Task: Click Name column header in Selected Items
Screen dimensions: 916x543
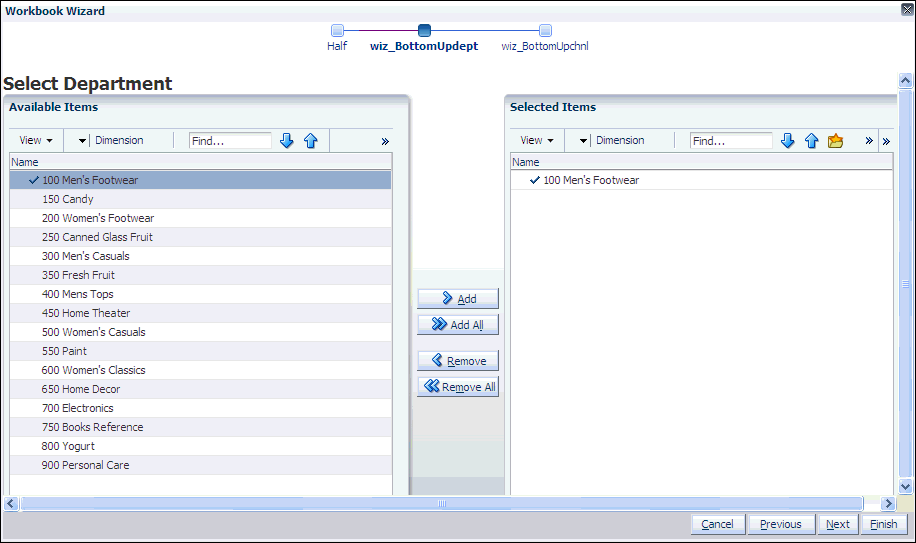Action: click(x=702, y=162)
